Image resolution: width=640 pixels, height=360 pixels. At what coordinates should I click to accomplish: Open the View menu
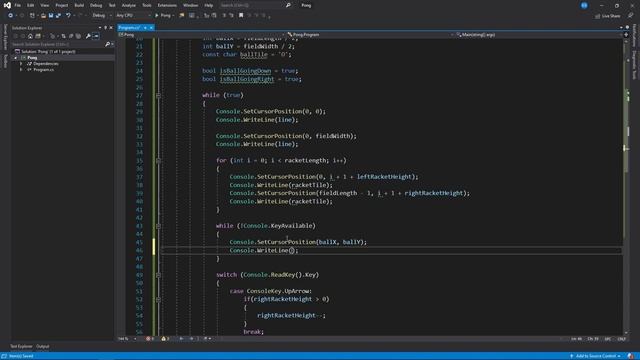(x=44, y=5)
